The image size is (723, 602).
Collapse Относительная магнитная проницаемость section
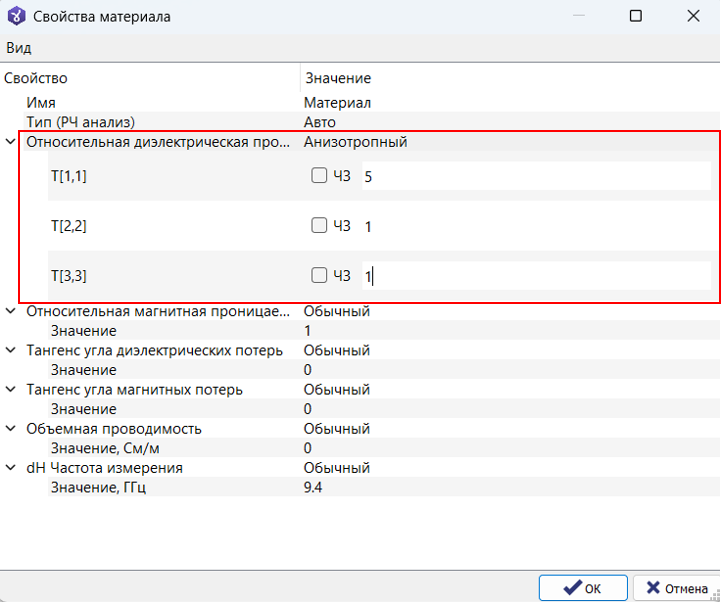click(10, 311)
